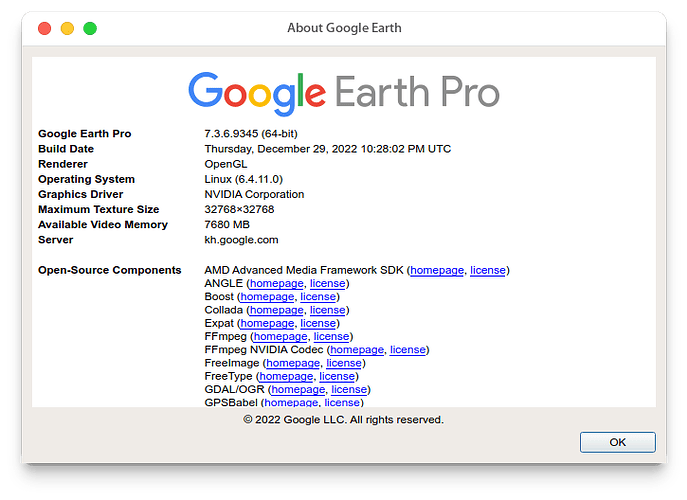Click the About Google Earth title text

(x=344, y=28)
